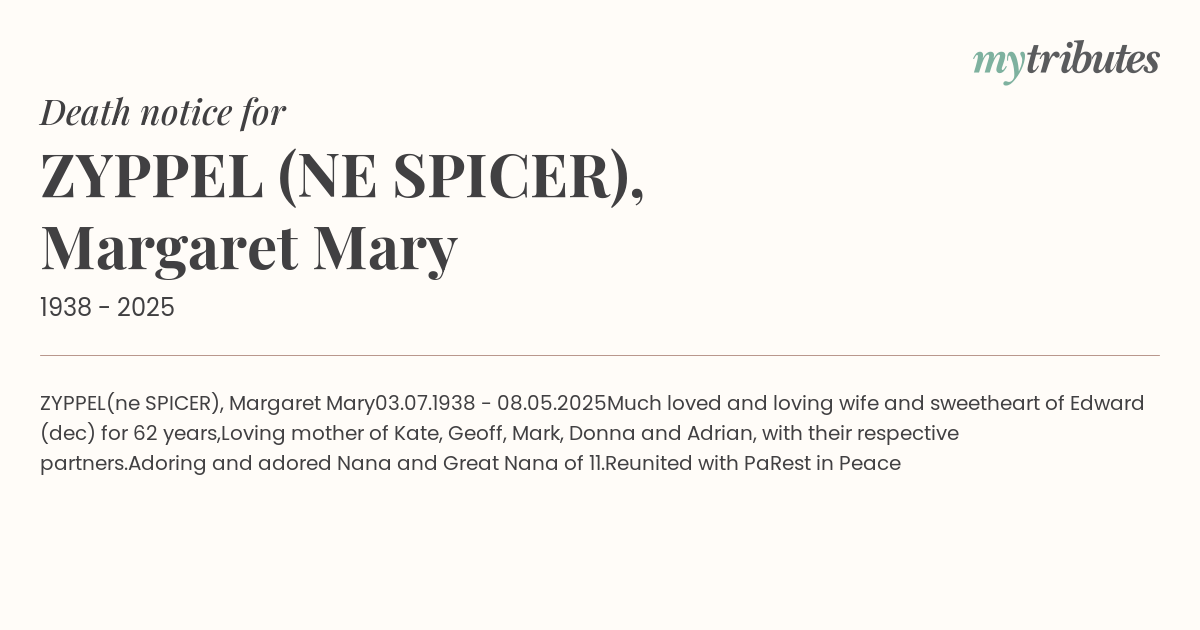The height and width of the screenshot is (630, 1200).
Task: Click the "Margaret Mary" name heading
Action: 249,248
